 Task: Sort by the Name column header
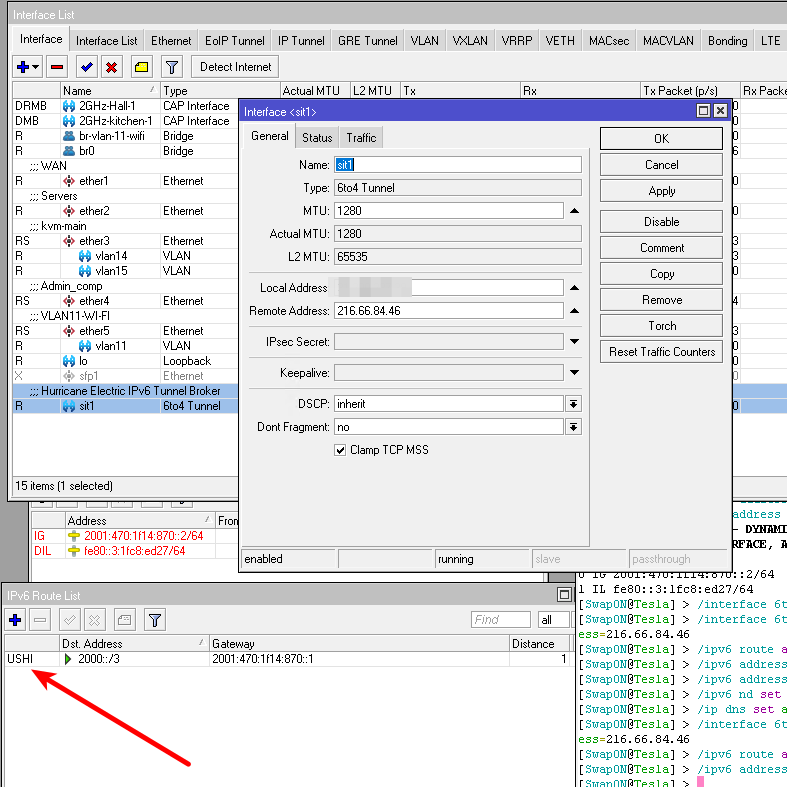(x=109, y=91)
